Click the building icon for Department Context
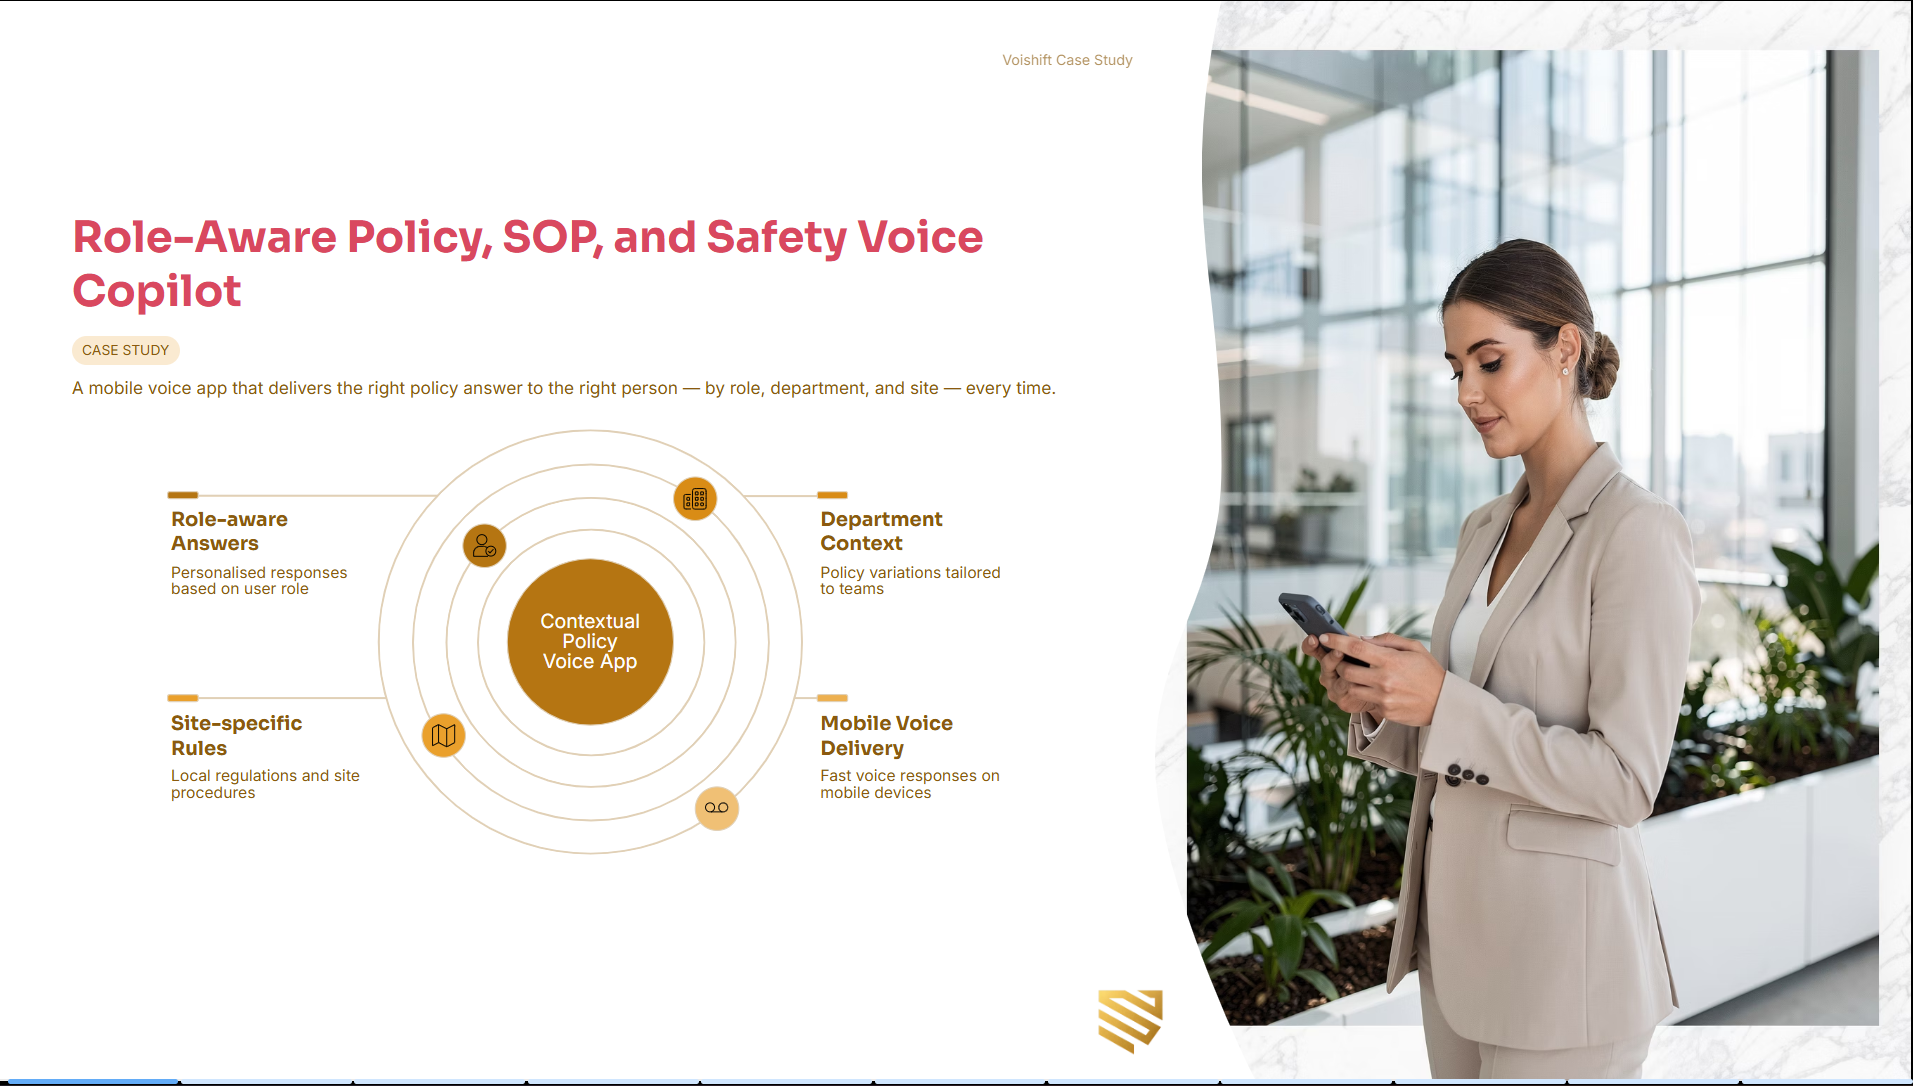This screenshot has height=1086, width=1913. coord(696,498)
